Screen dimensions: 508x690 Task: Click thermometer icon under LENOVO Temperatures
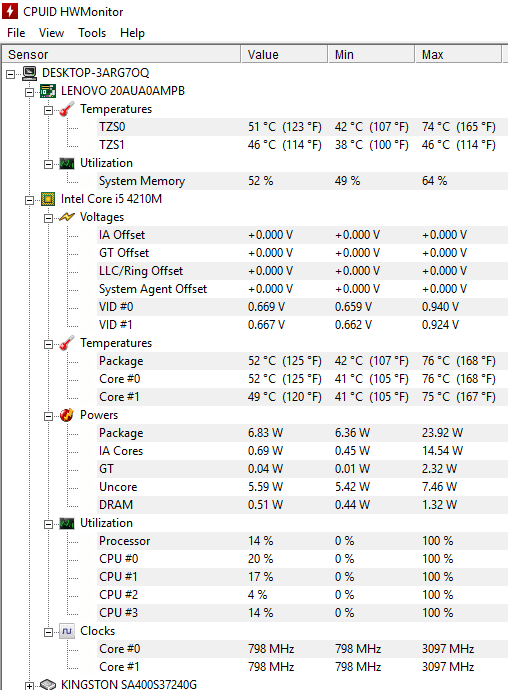pos(67,109)
